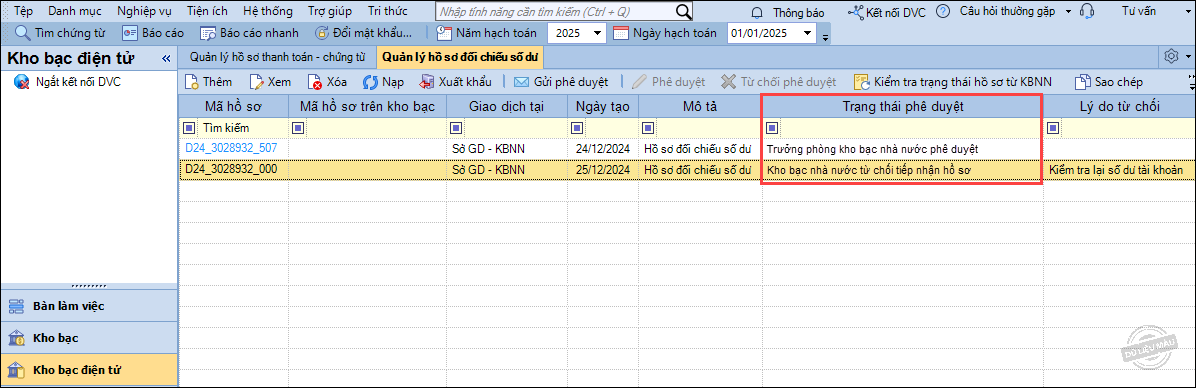Click Tìm chứng từ toolbar button
Screen dimensions: 1196x388
tap(60, 33)
